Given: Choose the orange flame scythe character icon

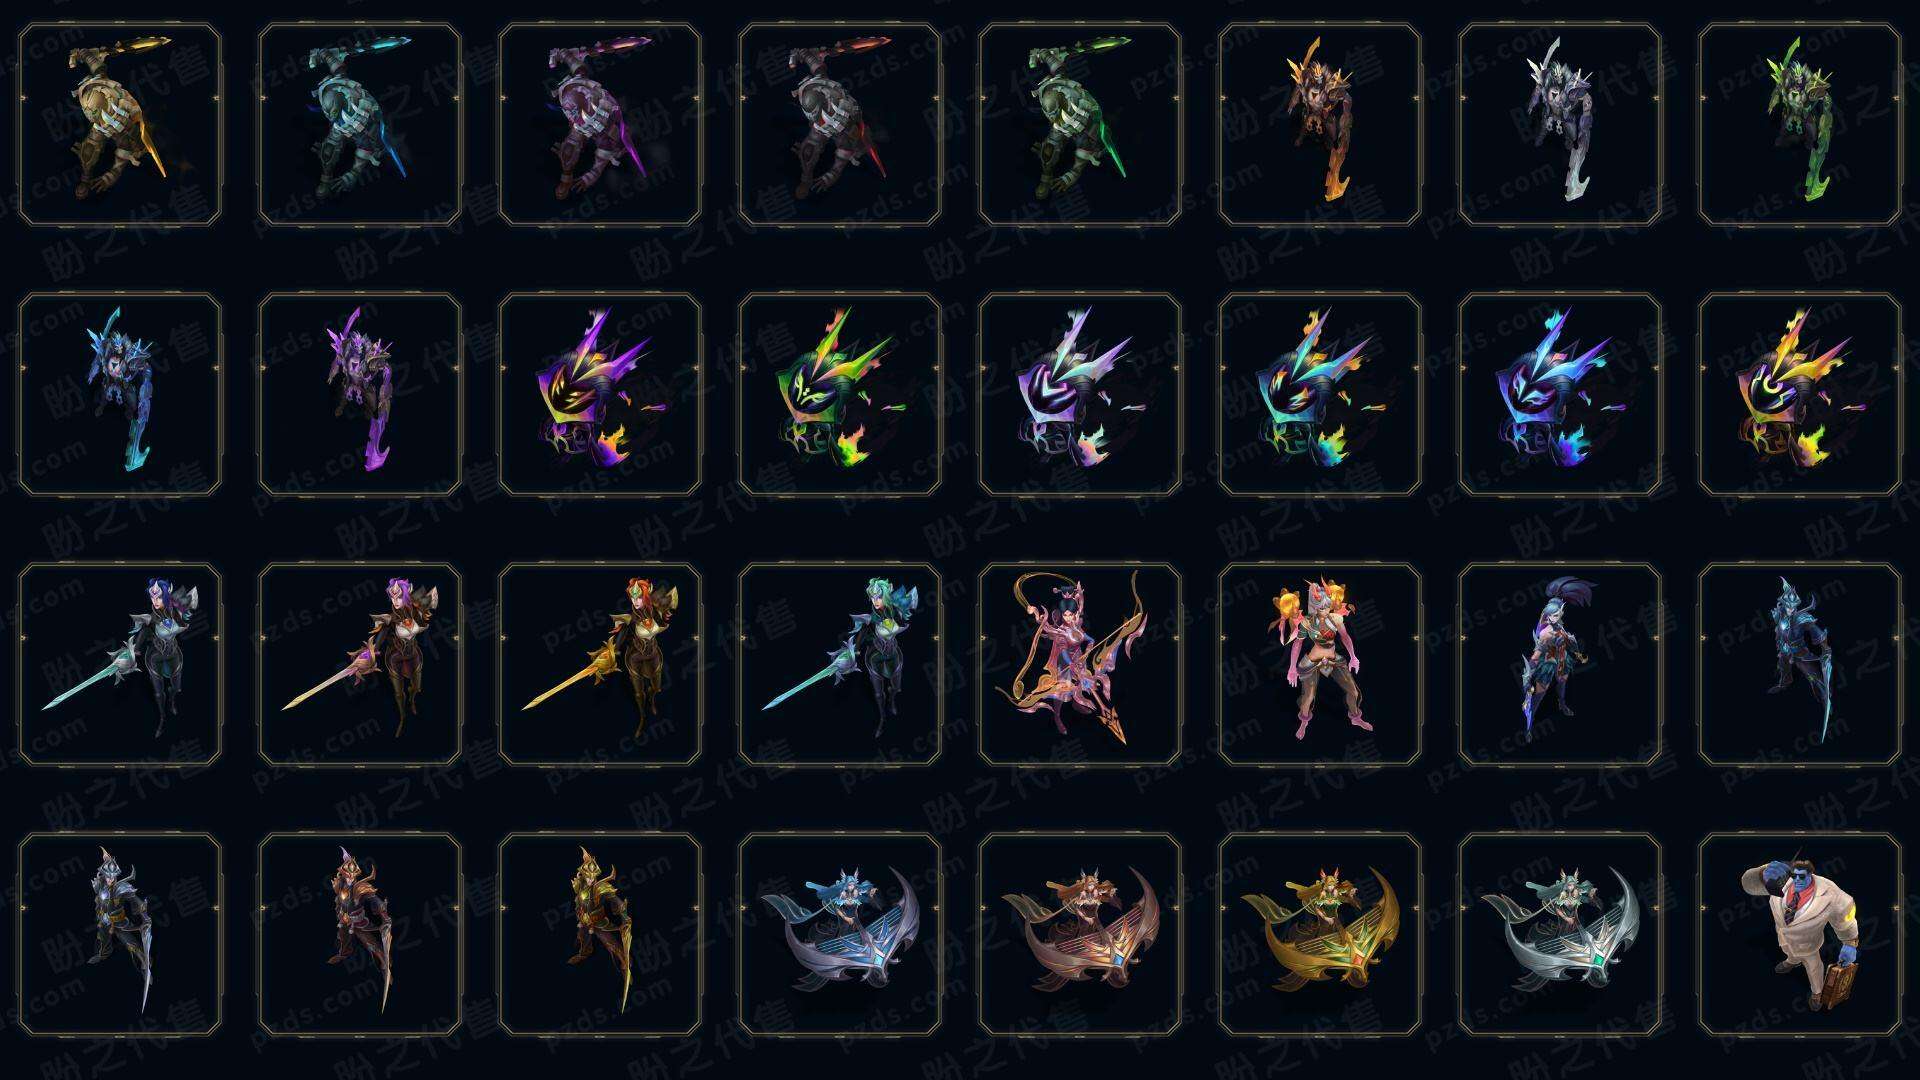Looking at the screenshot, I should pos(1320,124).
